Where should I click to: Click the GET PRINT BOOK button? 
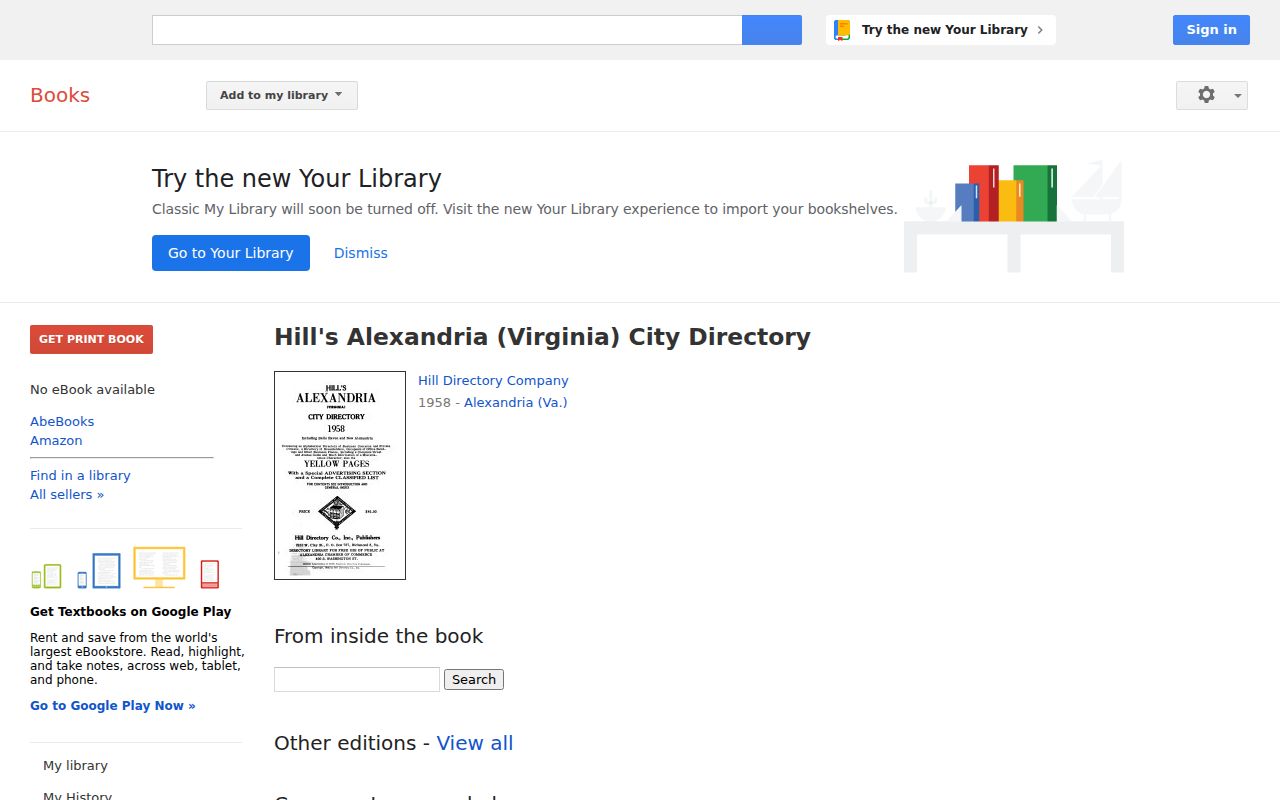[91, 339]
